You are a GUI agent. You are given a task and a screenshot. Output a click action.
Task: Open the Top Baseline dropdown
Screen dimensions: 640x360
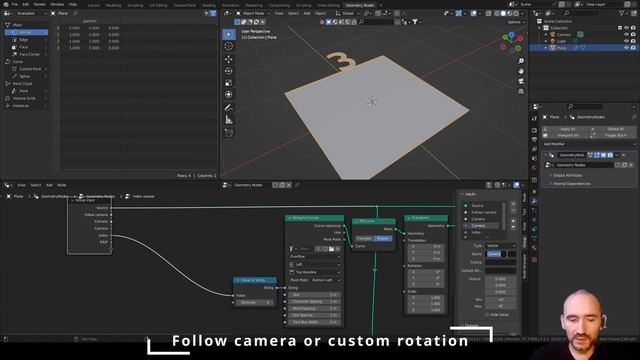point(315,272)
